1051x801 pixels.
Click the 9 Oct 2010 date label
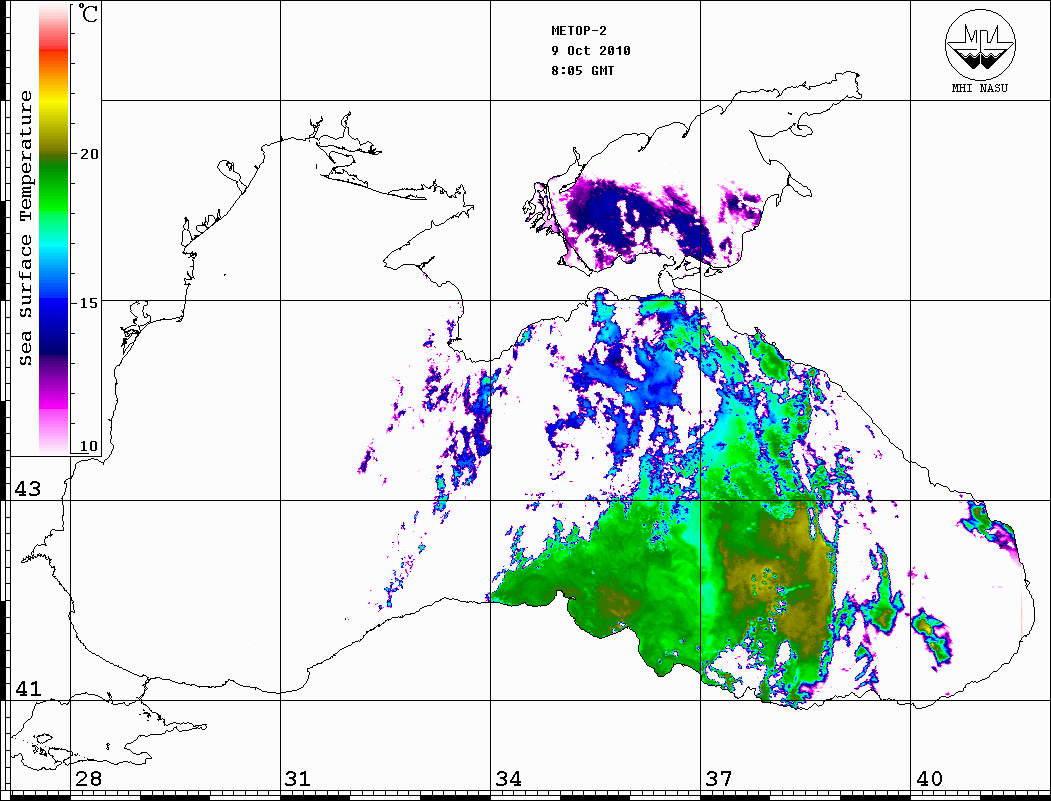(x=591, y=51)
